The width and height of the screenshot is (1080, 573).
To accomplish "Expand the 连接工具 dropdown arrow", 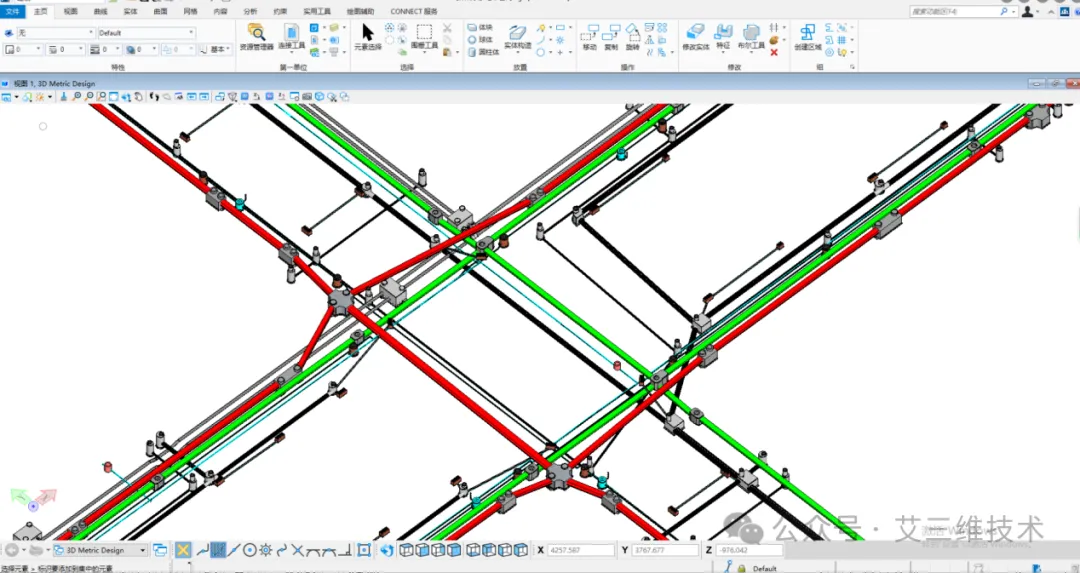I will pyautogui.click(x=293, y=53).
